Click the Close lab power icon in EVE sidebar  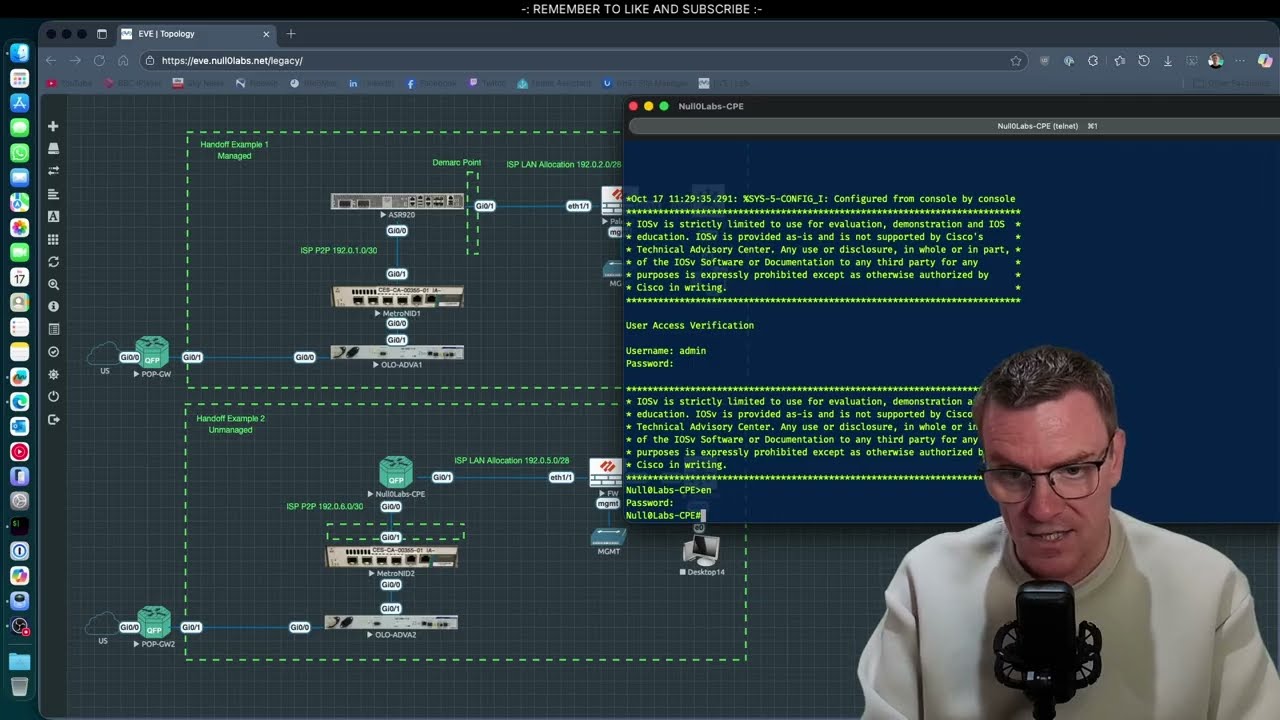[x=53, y=397]
